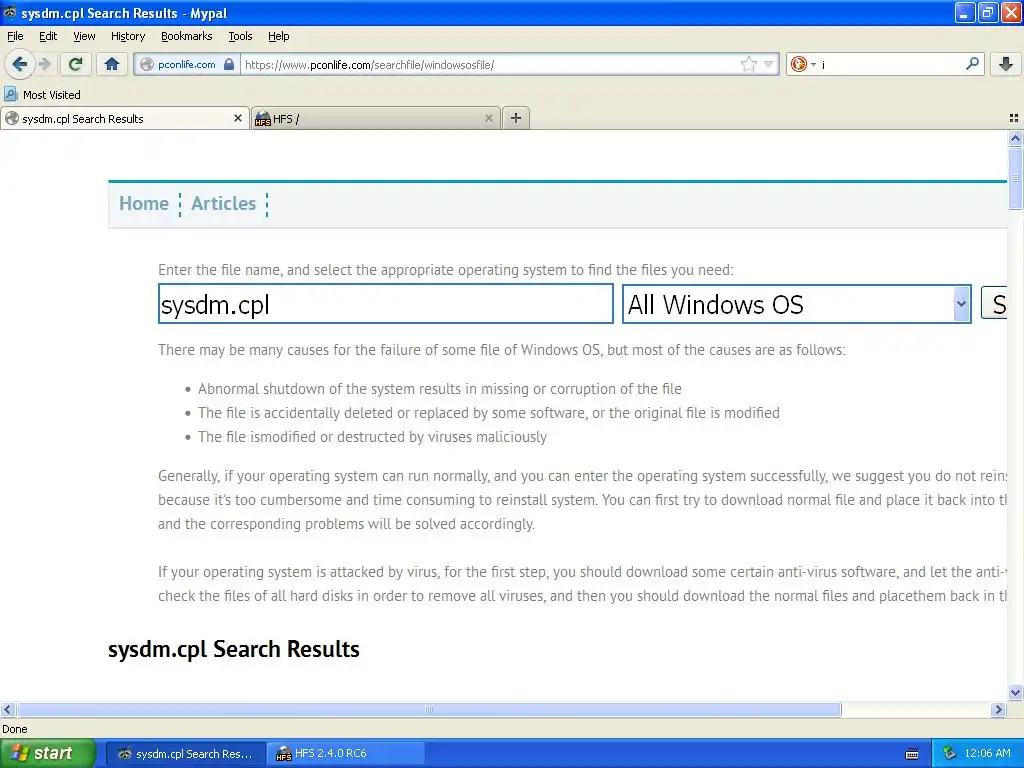Click the vertical scrollbar up arrow

click(x=1015, y=138)
